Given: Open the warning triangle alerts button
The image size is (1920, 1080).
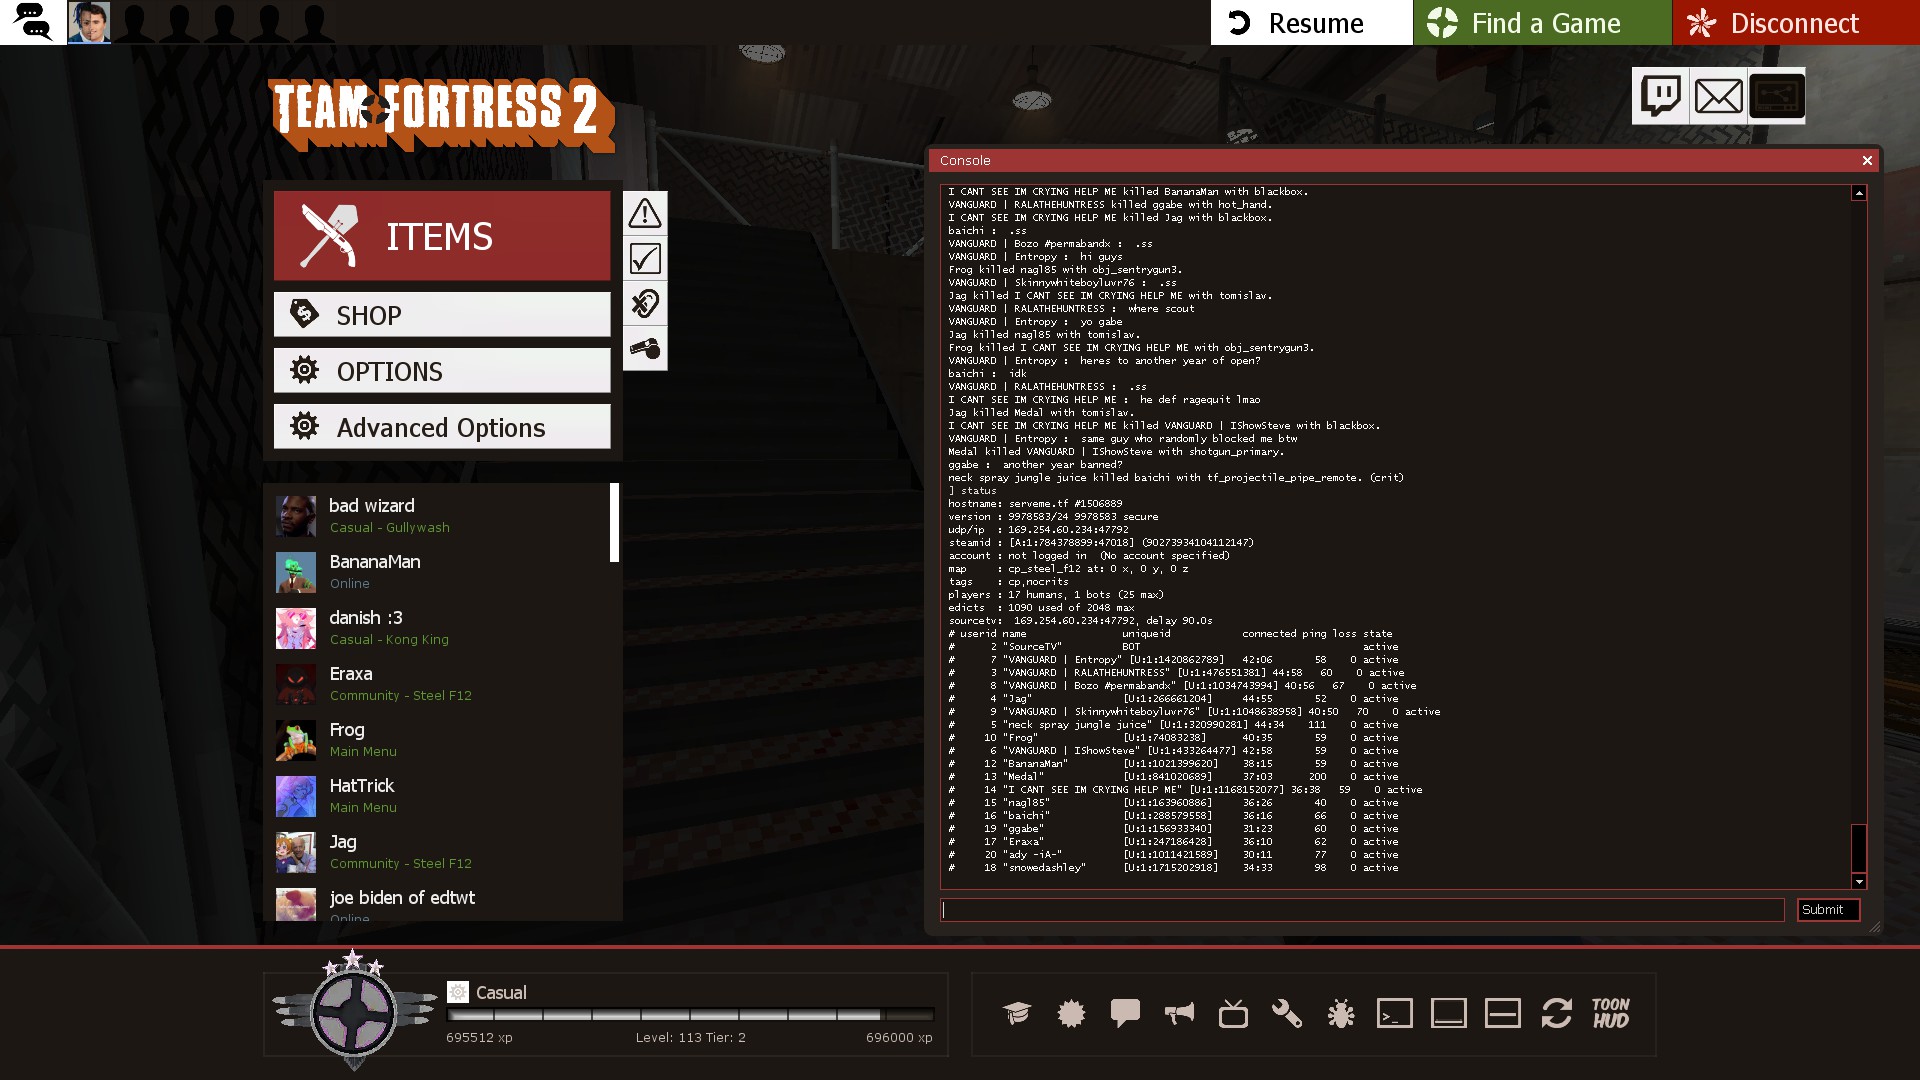Looking at the screenshot, I should (645, 213).
